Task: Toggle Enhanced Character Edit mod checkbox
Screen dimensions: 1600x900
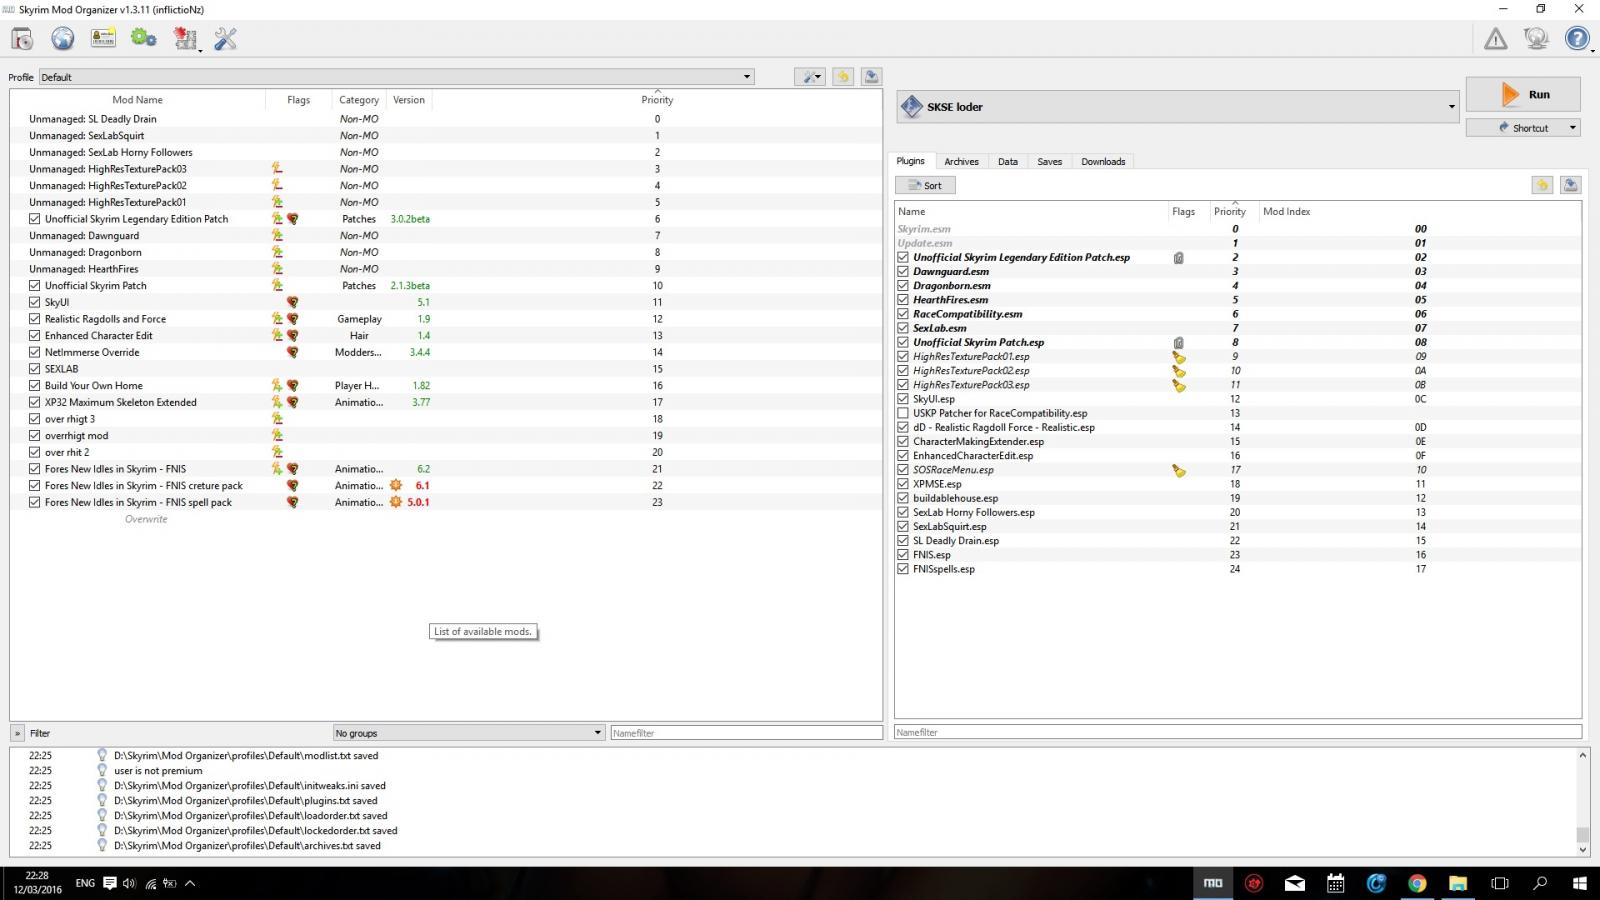Action: [x=35, y=336]
